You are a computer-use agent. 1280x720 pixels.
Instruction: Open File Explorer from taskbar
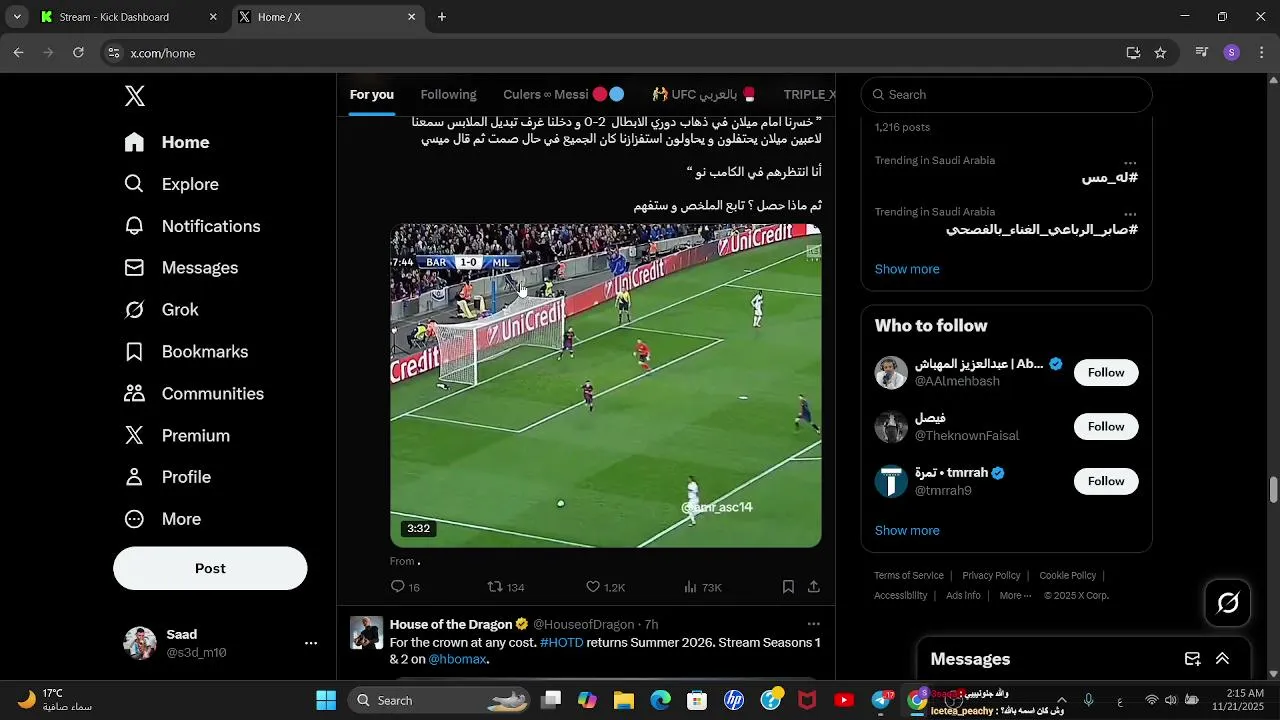[x=624, y=700]
